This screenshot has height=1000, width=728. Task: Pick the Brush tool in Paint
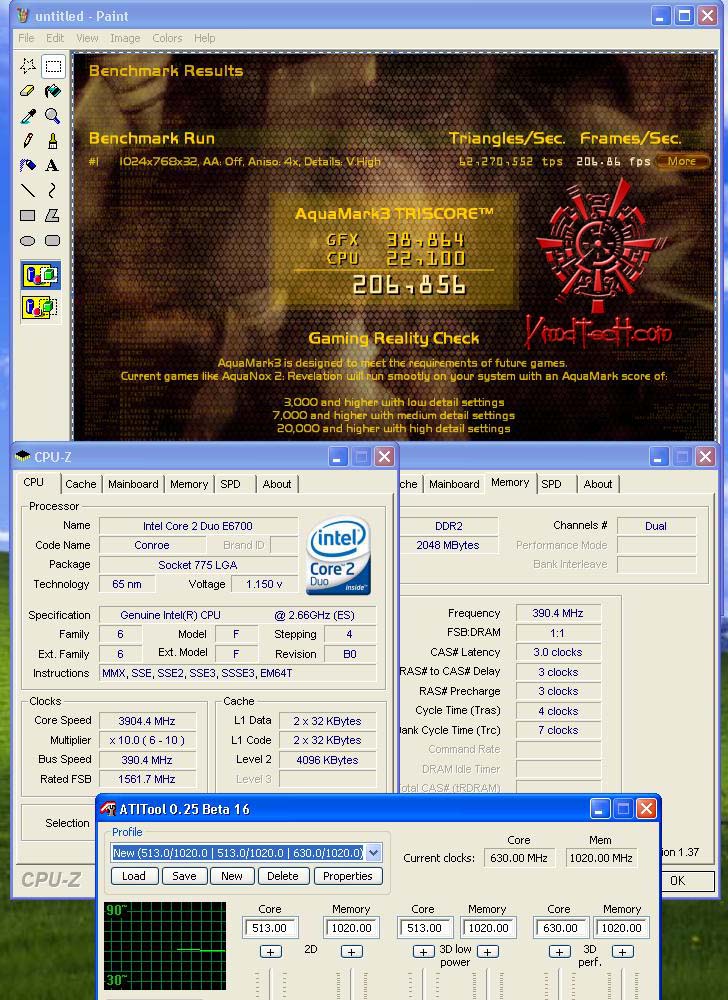click(53, 140)
